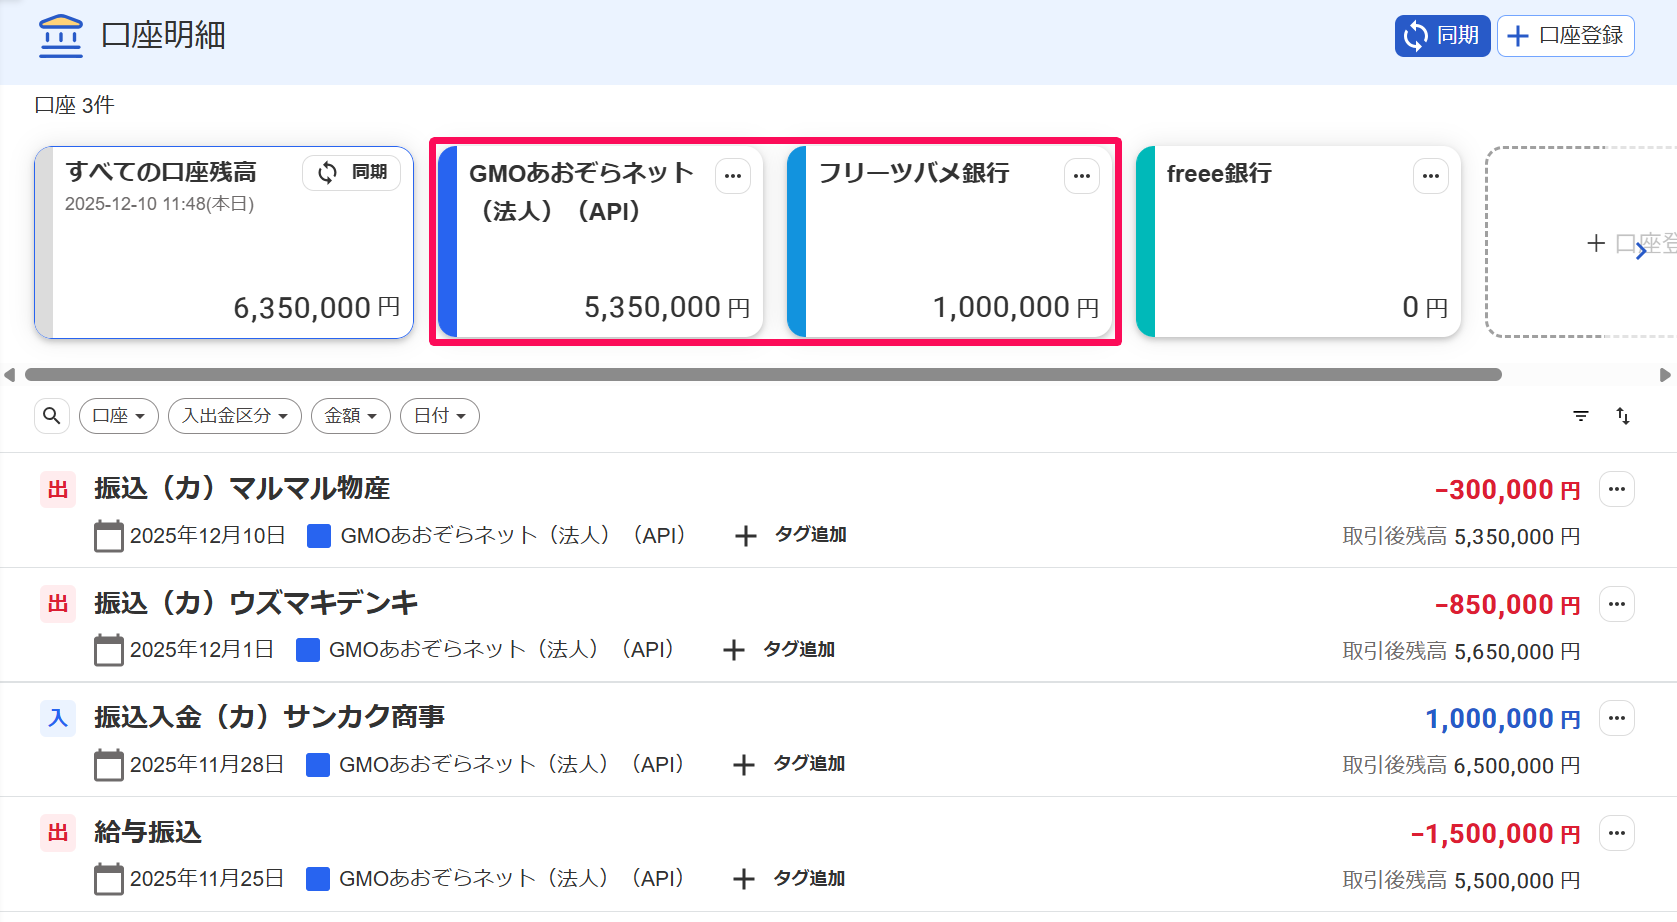Click the 口座 3件 count label
The image size is (1677, 922).
(x=75, y=106)
